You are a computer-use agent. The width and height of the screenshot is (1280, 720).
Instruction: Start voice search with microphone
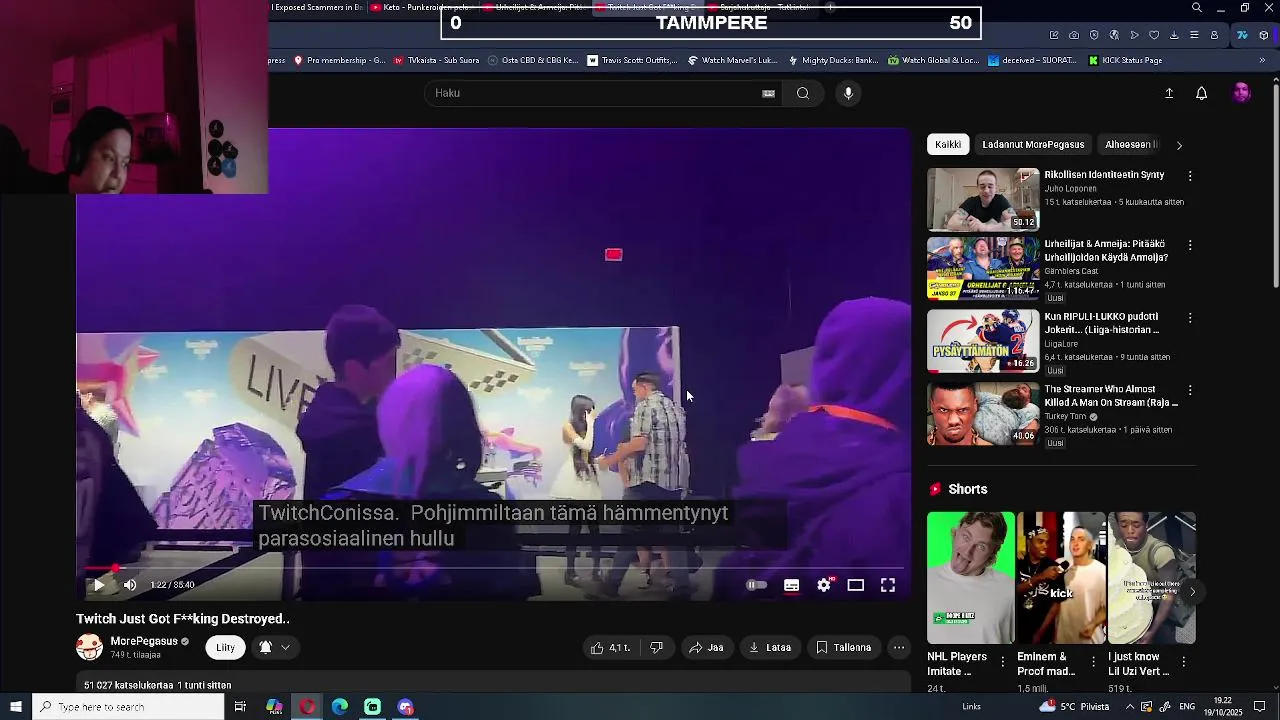[x=848, y=93]
